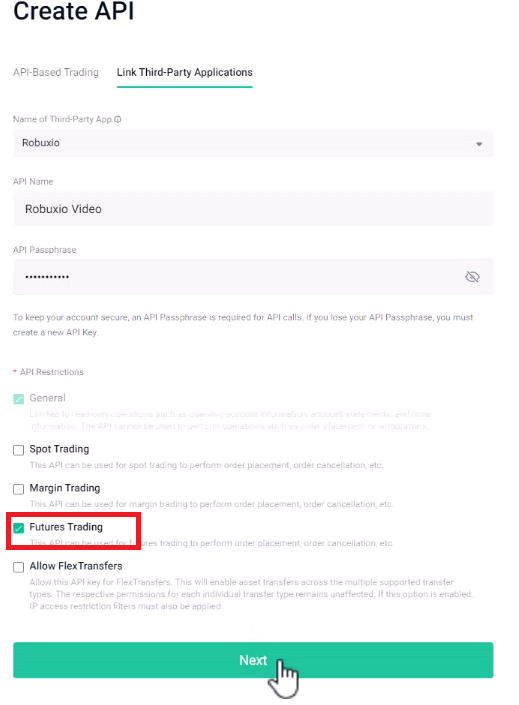The height and width of the screenshot is (705, 519).
Task: Click the Spot Trading label text
Action: (59, 449)
